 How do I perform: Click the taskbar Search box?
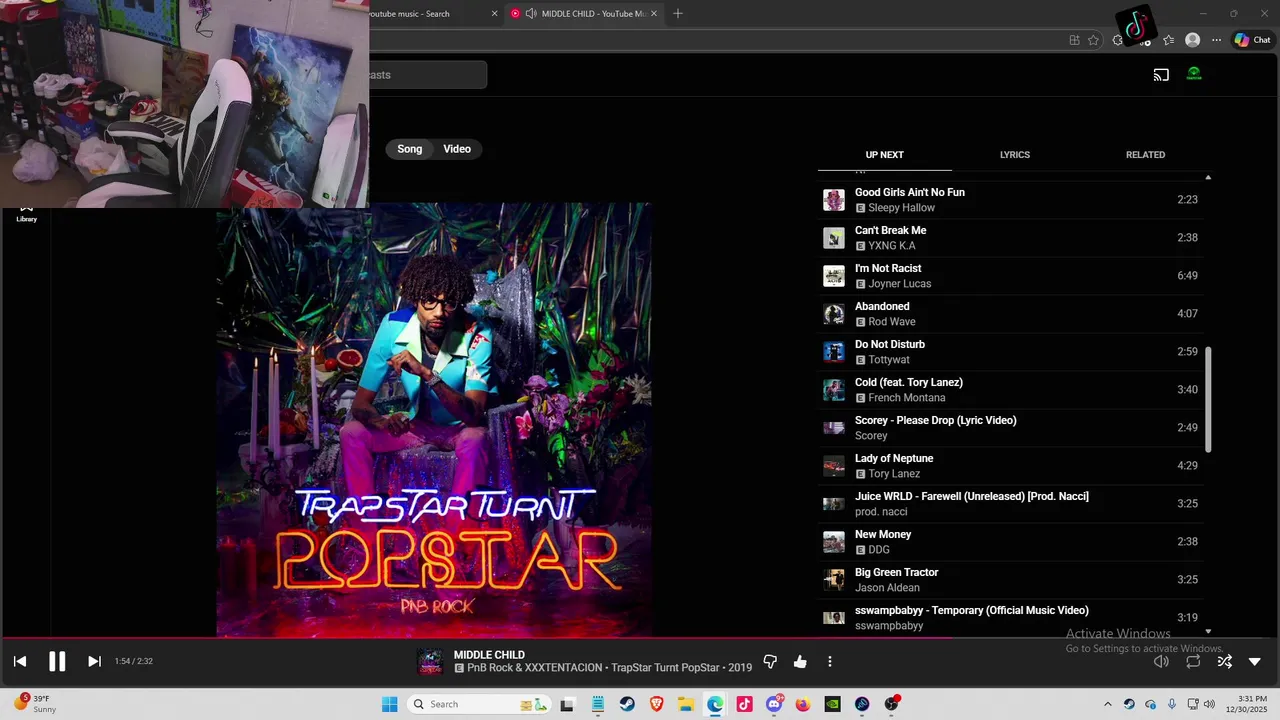point(480,704)
